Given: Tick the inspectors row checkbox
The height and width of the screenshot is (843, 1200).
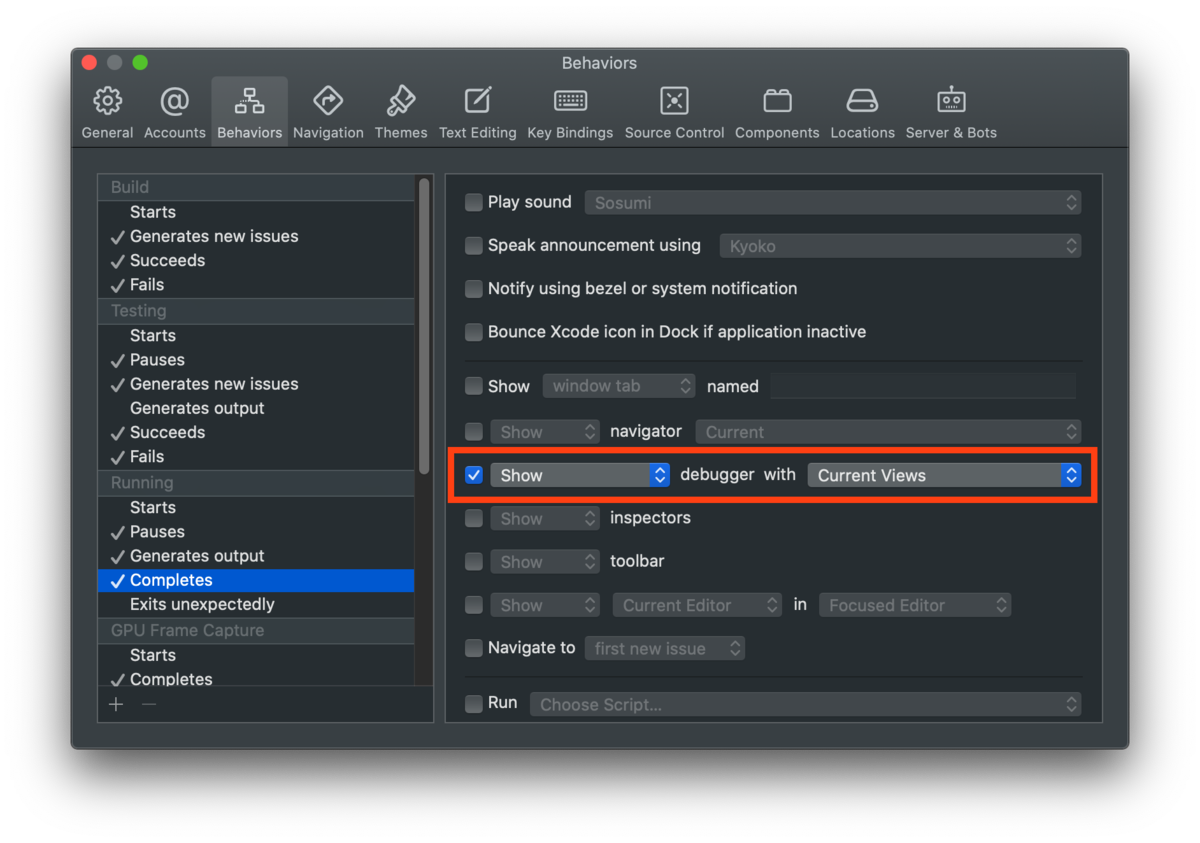Looking at the screenshot, I should point(474,518).
